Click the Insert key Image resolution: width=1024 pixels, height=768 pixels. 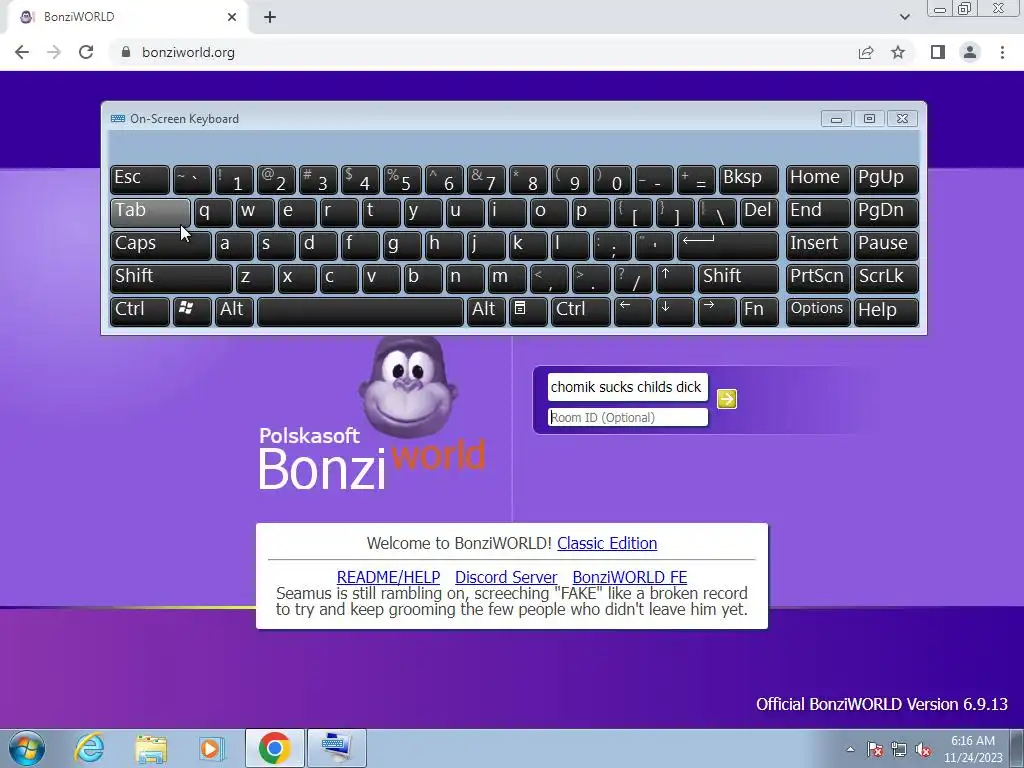pyautogui.click(x=818, y=245)
